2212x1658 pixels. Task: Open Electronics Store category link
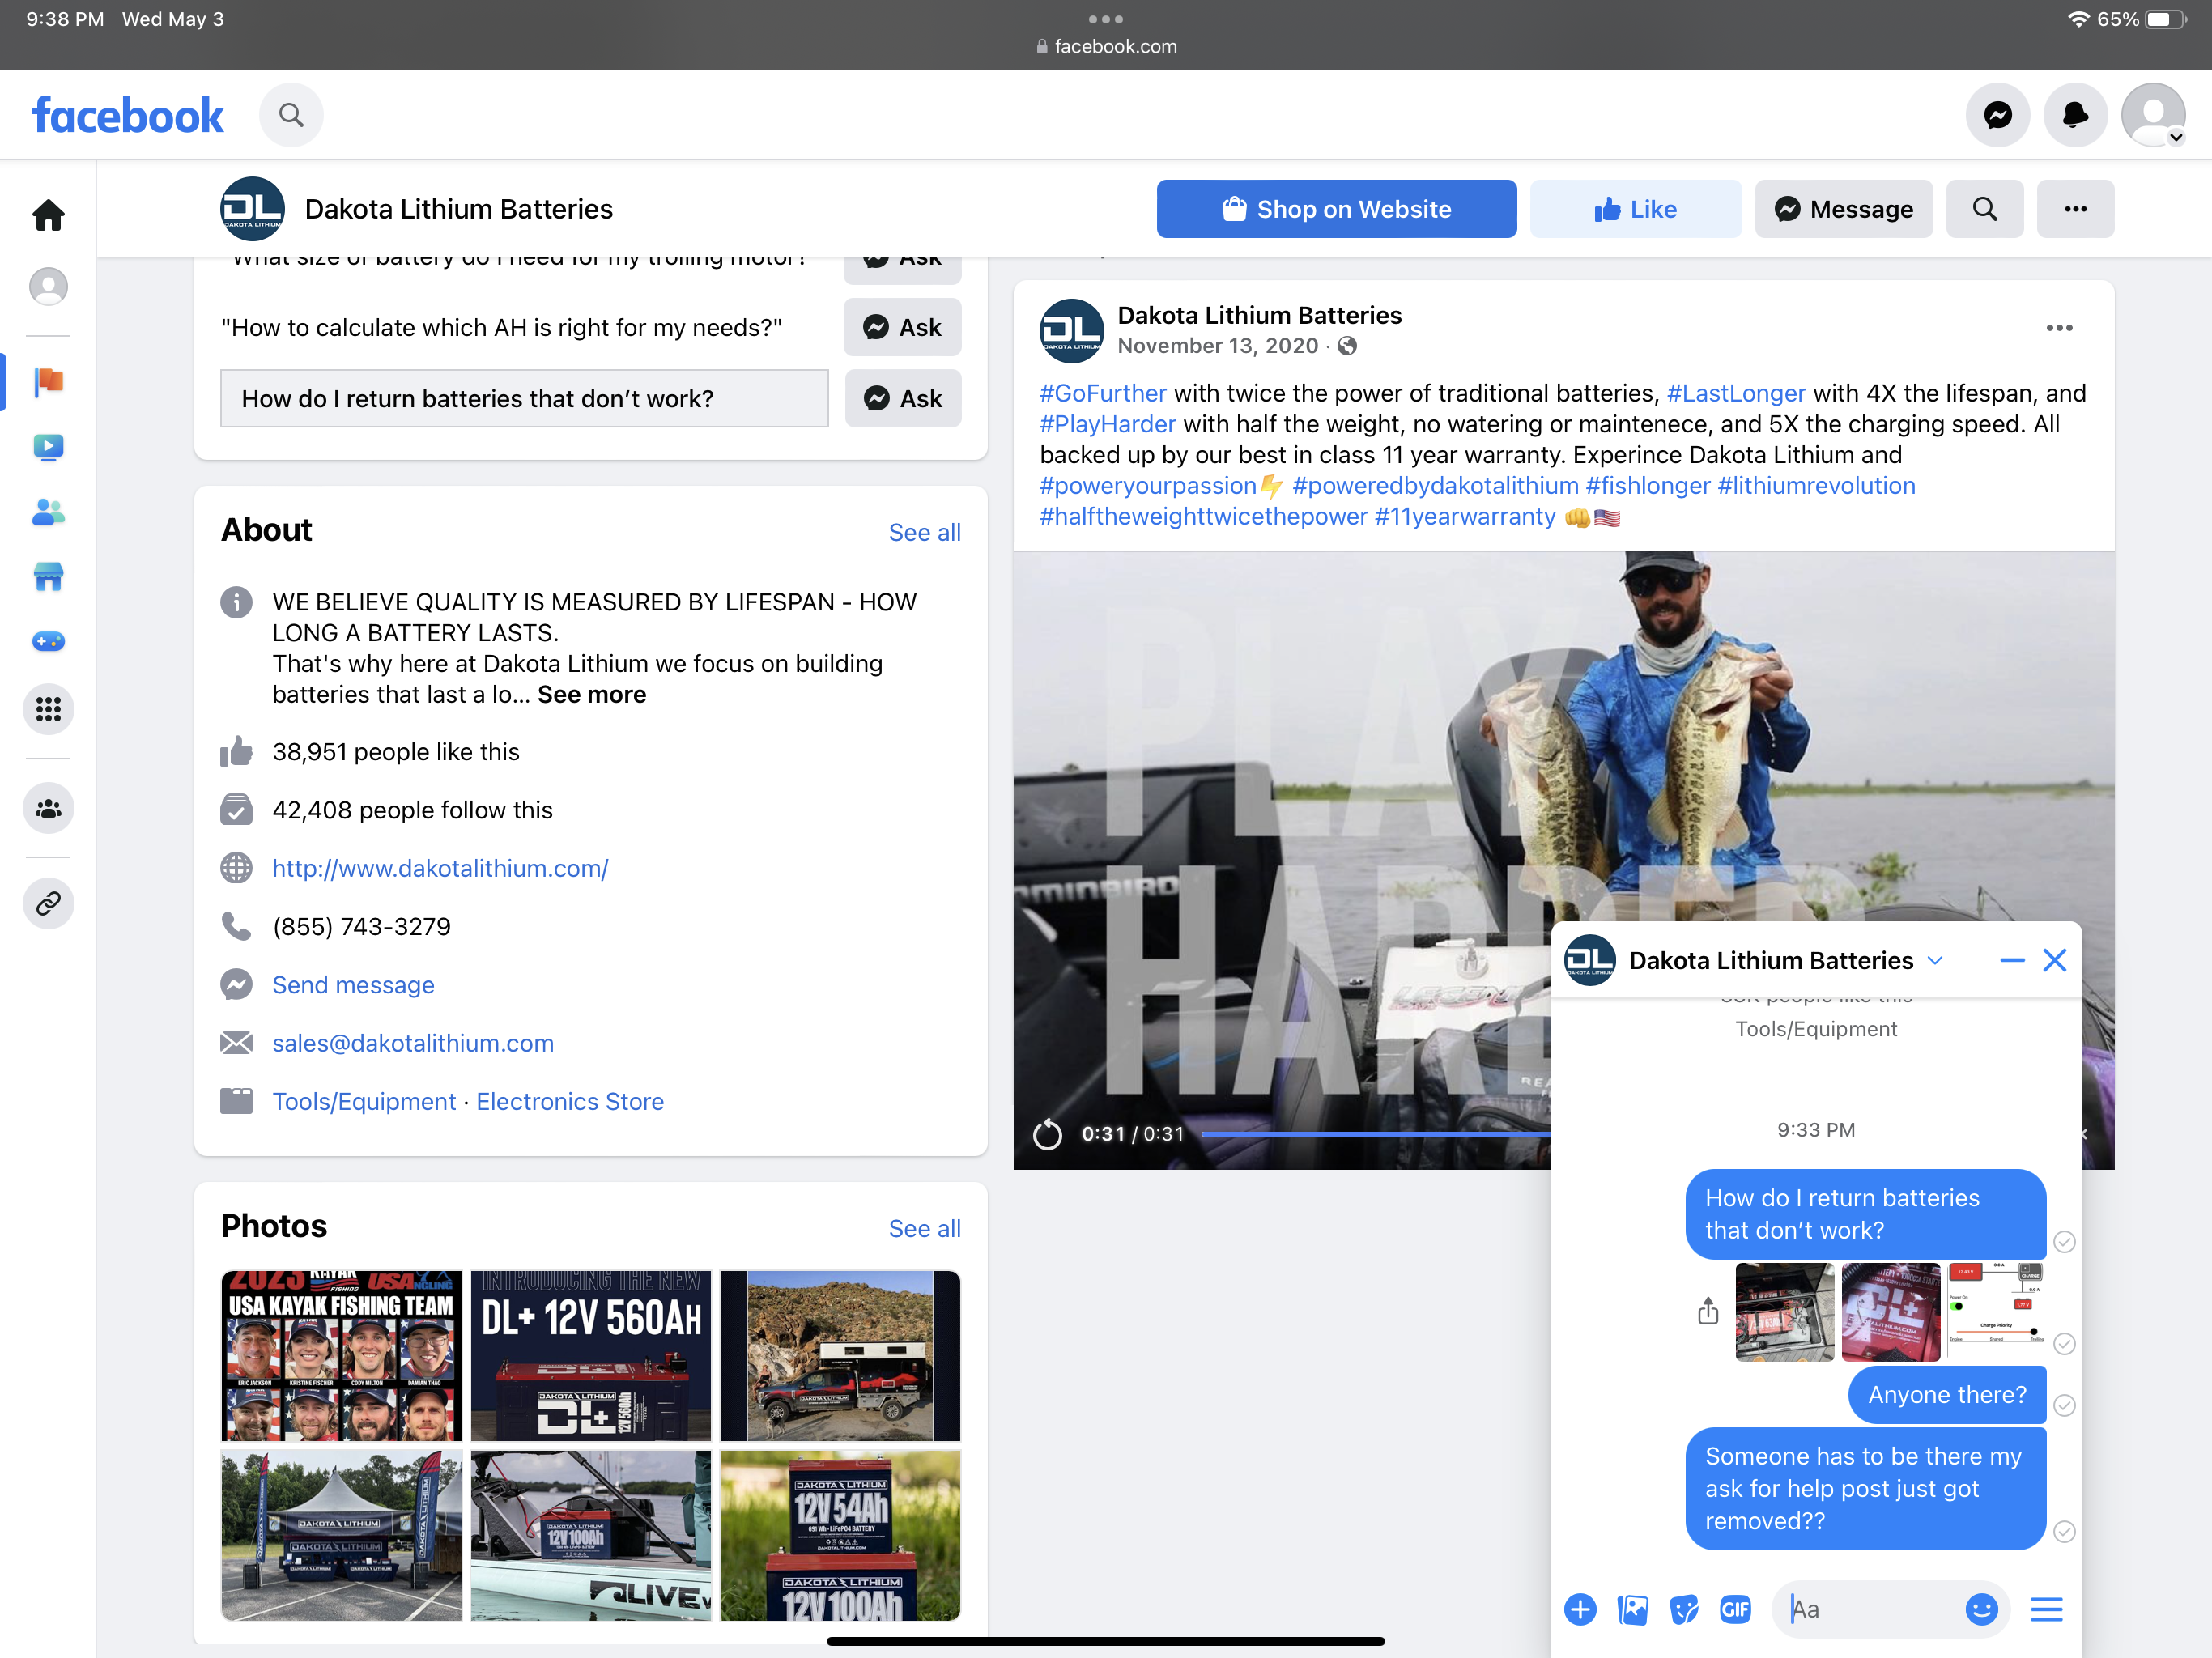click(x=570, y=1101)
